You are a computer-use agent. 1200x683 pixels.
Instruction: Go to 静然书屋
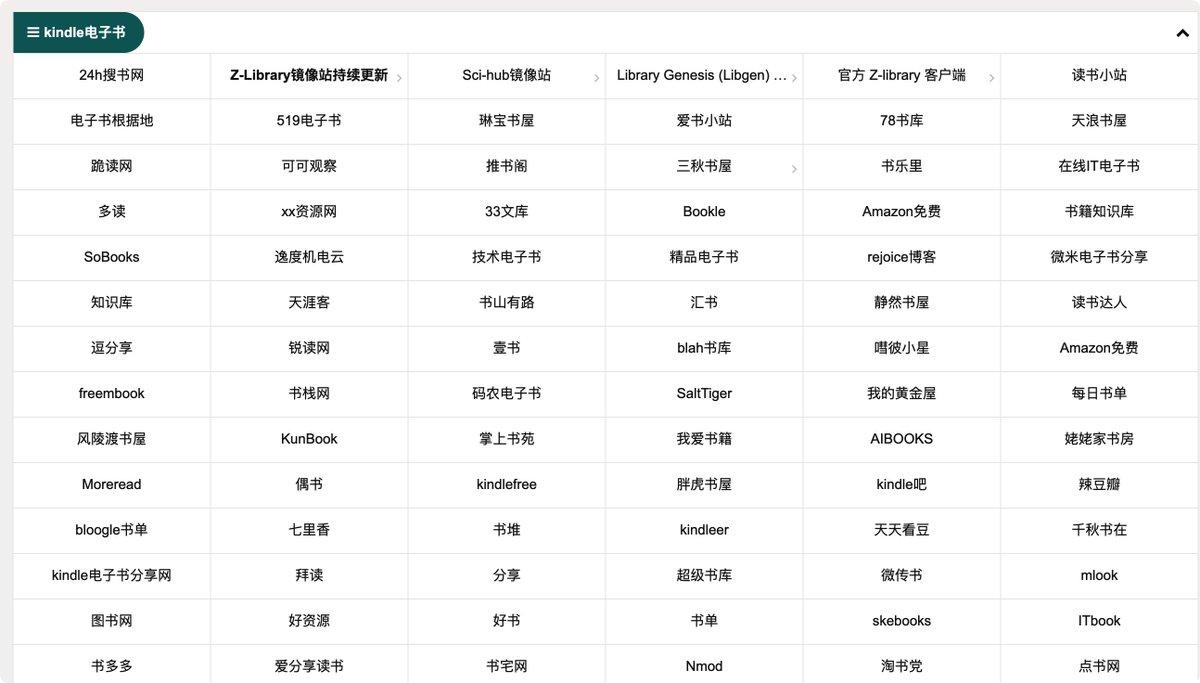pos(902,302)
